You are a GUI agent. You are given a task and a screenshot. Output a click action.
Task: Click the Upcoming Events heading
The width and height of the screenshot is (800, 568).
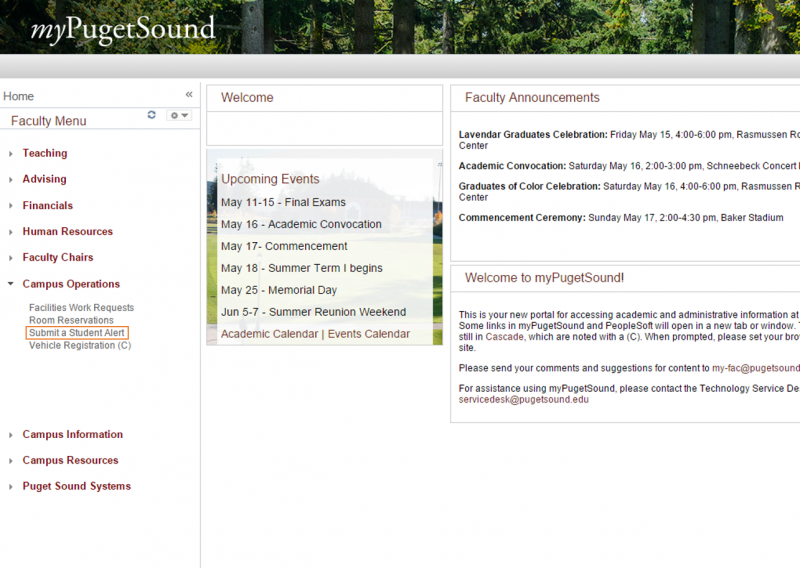pos(270,179)
